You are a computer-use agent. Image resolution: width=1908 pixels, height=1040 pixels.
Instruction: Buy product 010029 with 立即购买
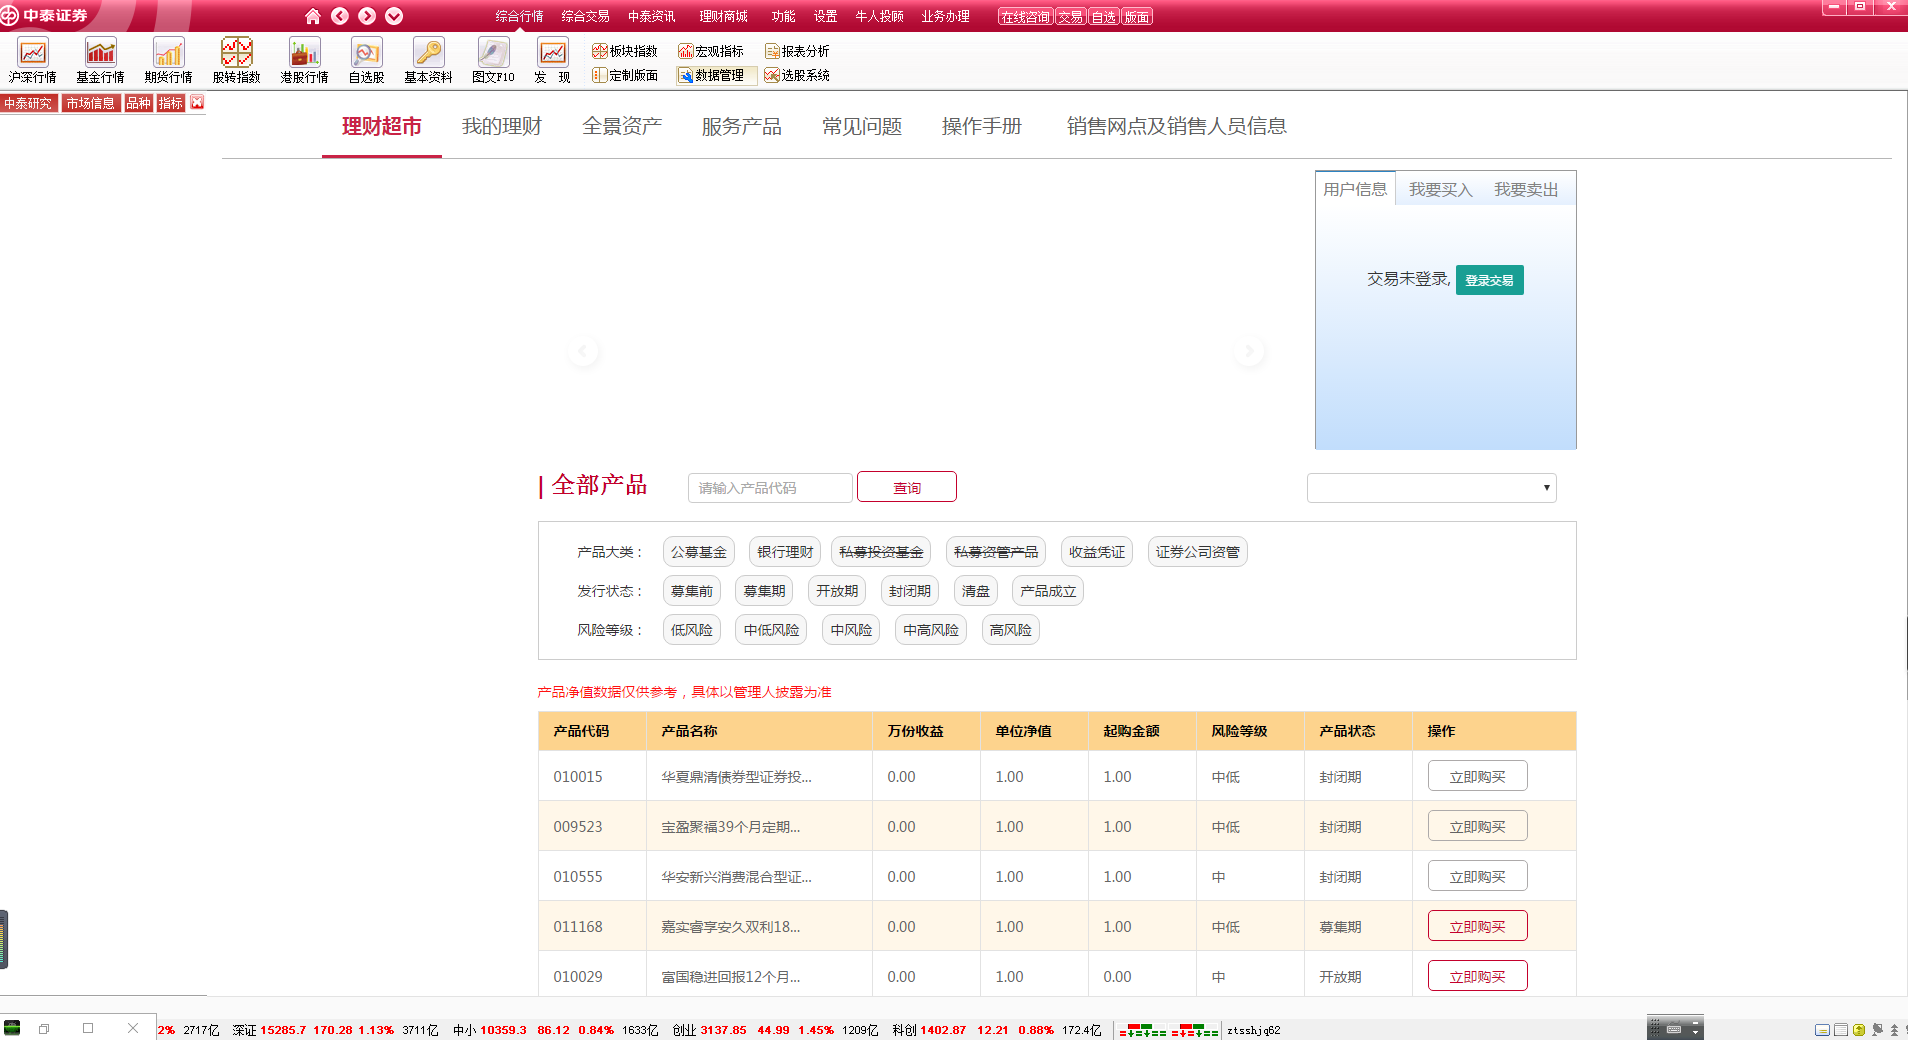1477,976
